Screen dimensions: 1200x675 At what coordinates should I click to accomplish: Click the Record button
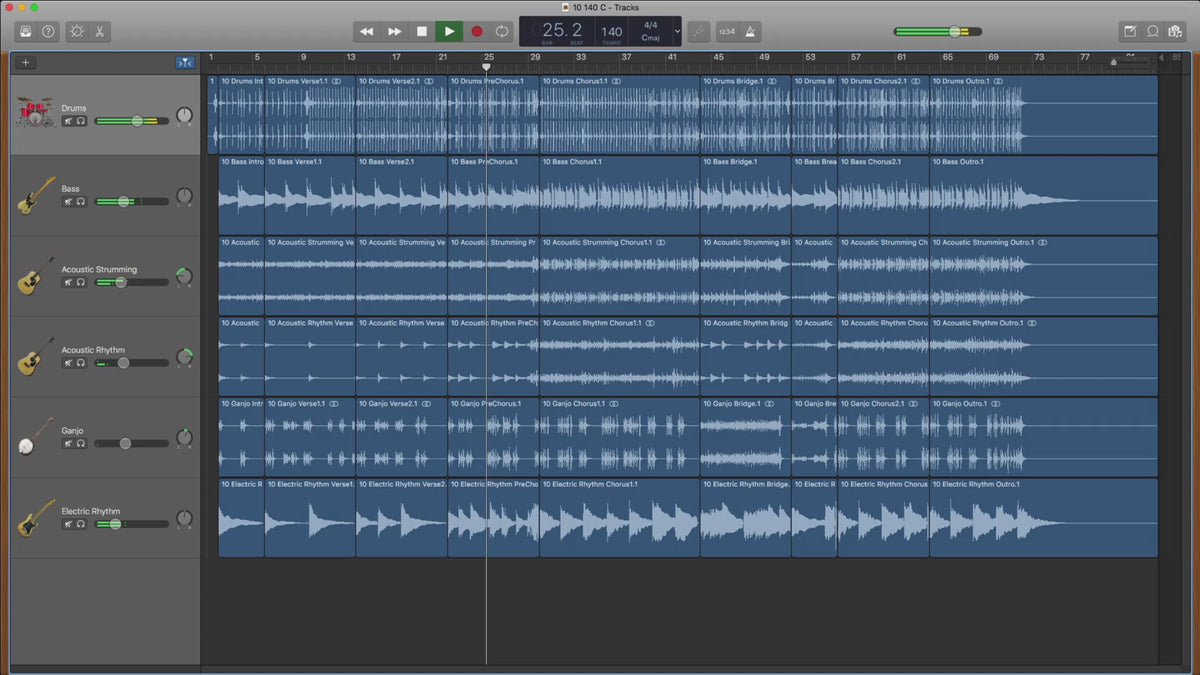476,32
